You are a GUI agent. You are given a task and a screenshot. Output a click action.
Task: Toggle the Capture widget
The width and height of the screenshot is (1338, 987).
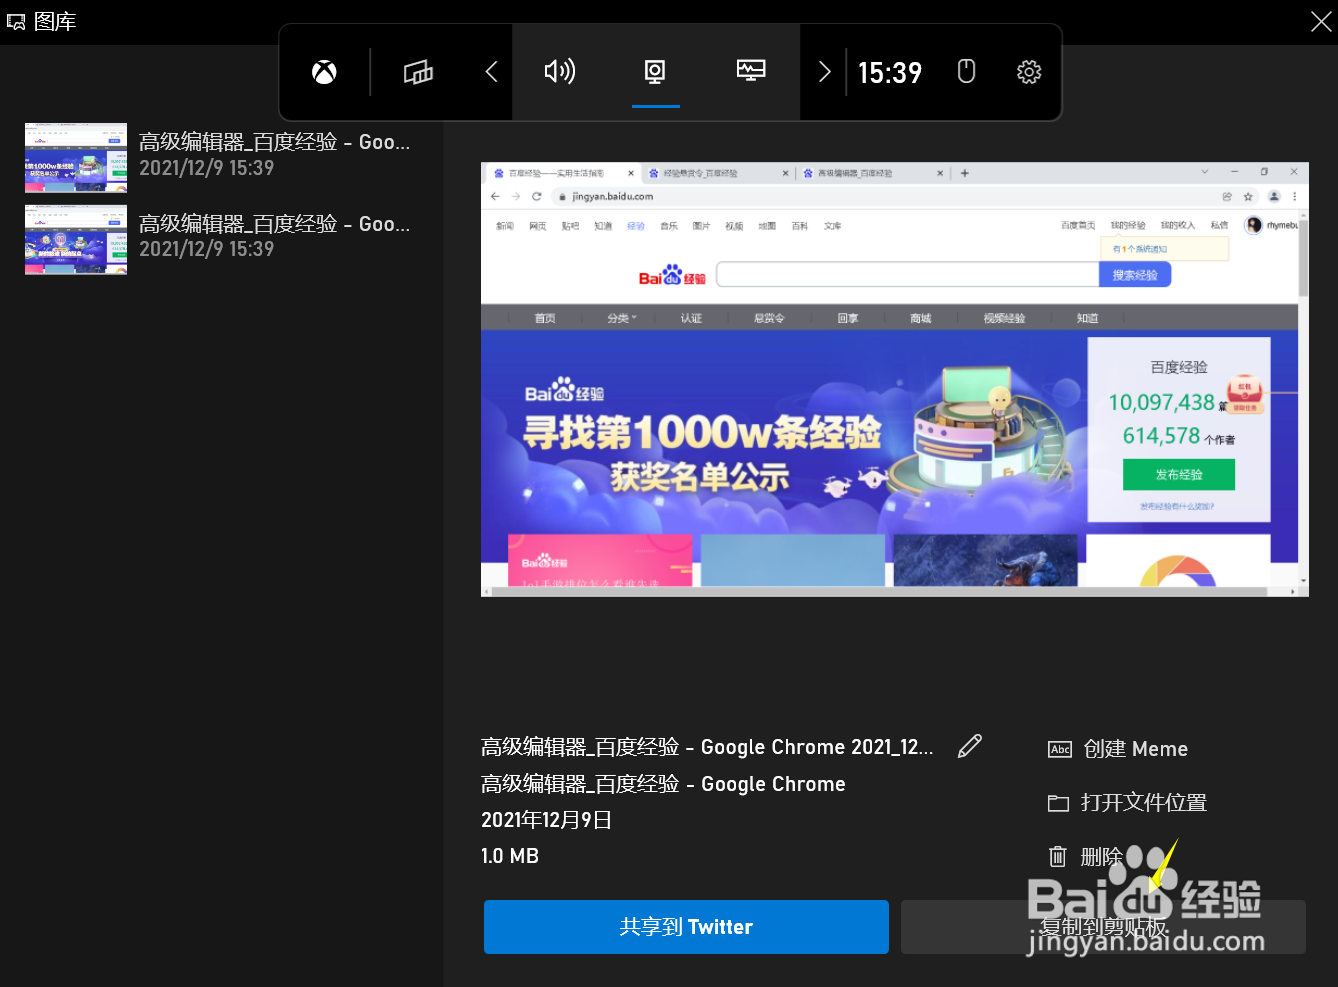pos(655,72)
